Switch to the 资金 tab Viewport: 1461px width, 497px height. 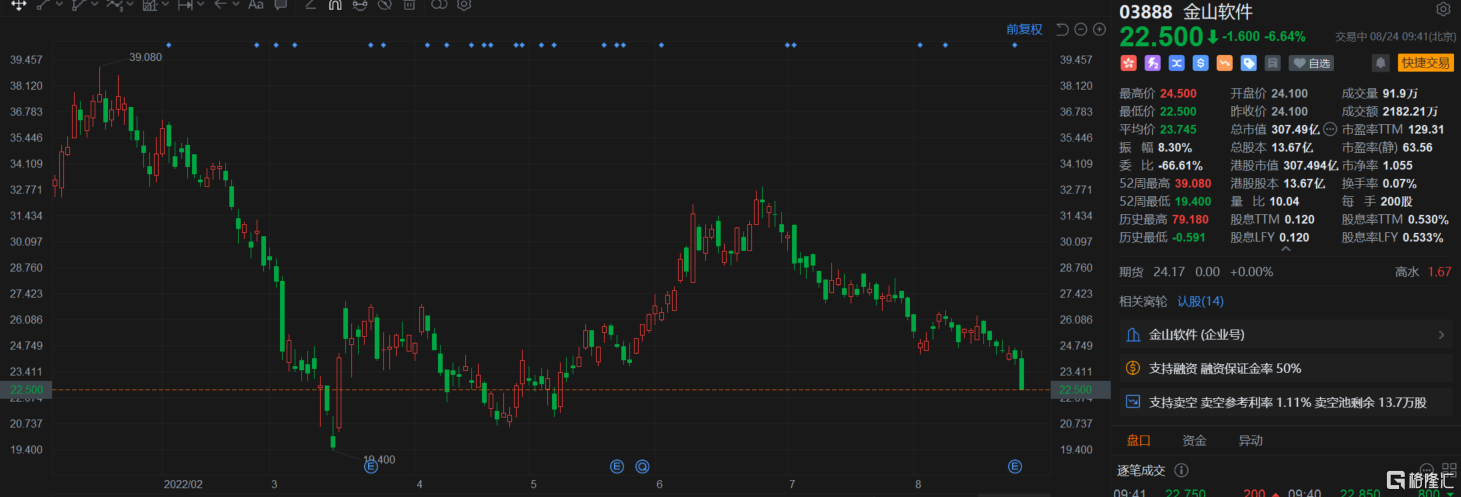tap(1194, 440)
